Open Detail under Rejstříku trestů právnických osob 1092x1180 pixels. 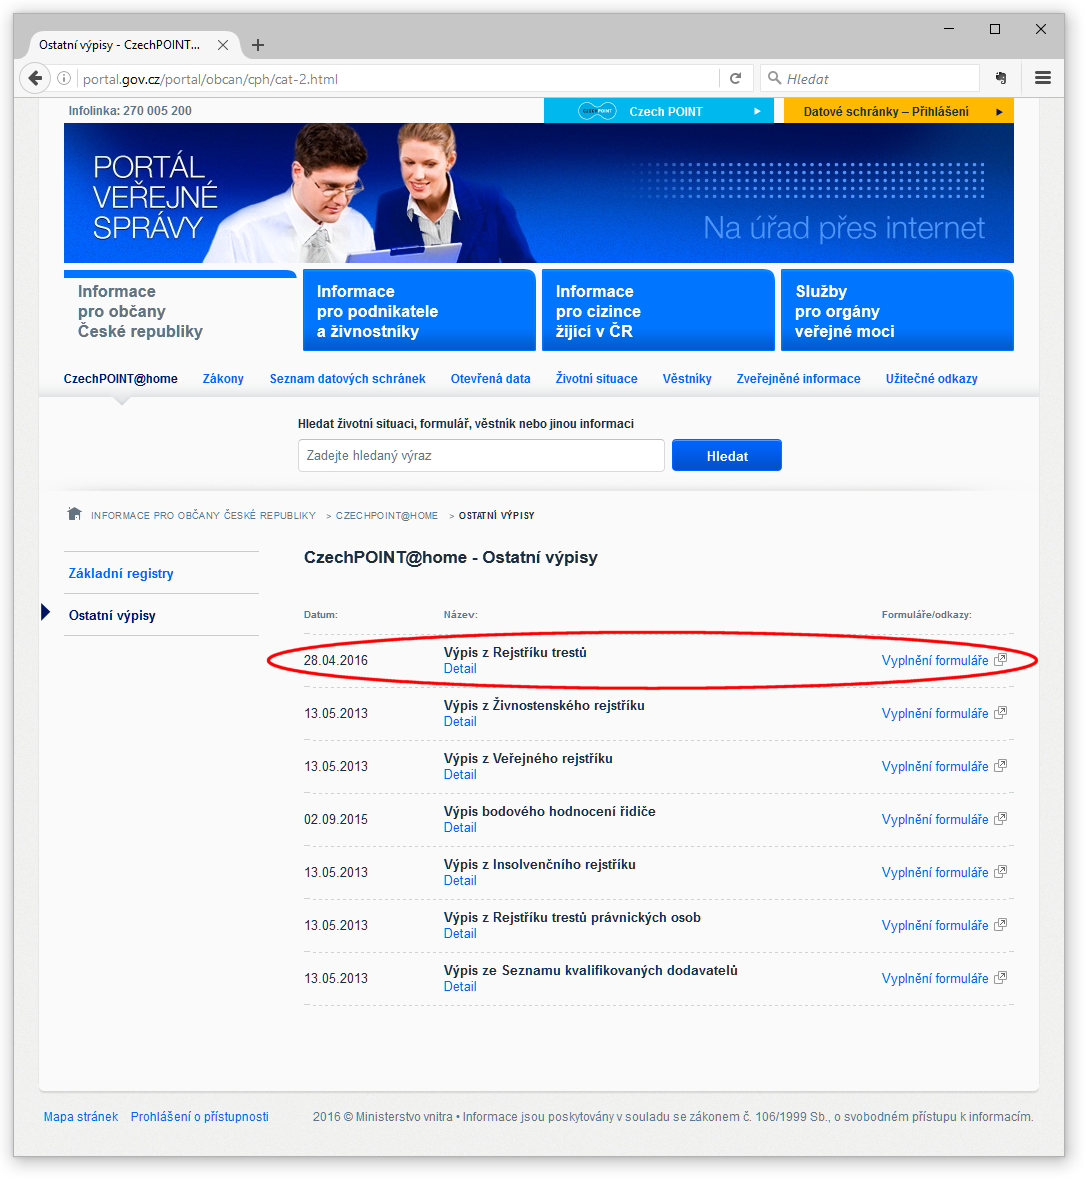(x=460, y=934)
